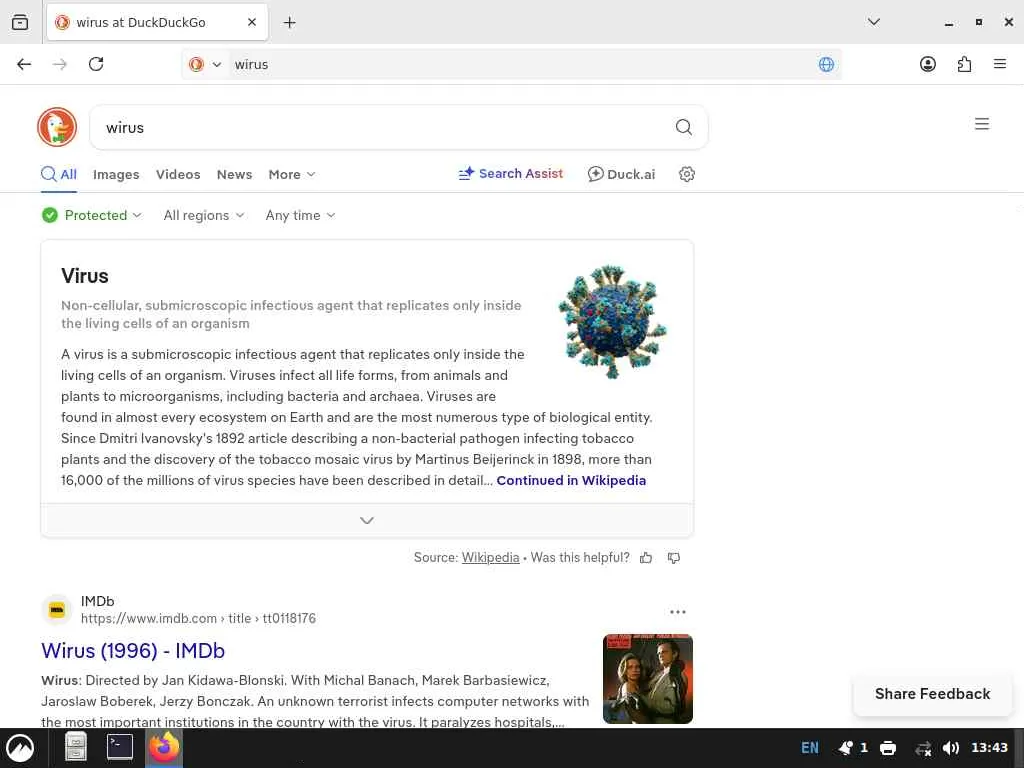Click the IMDb site name label

click(97, 601)
